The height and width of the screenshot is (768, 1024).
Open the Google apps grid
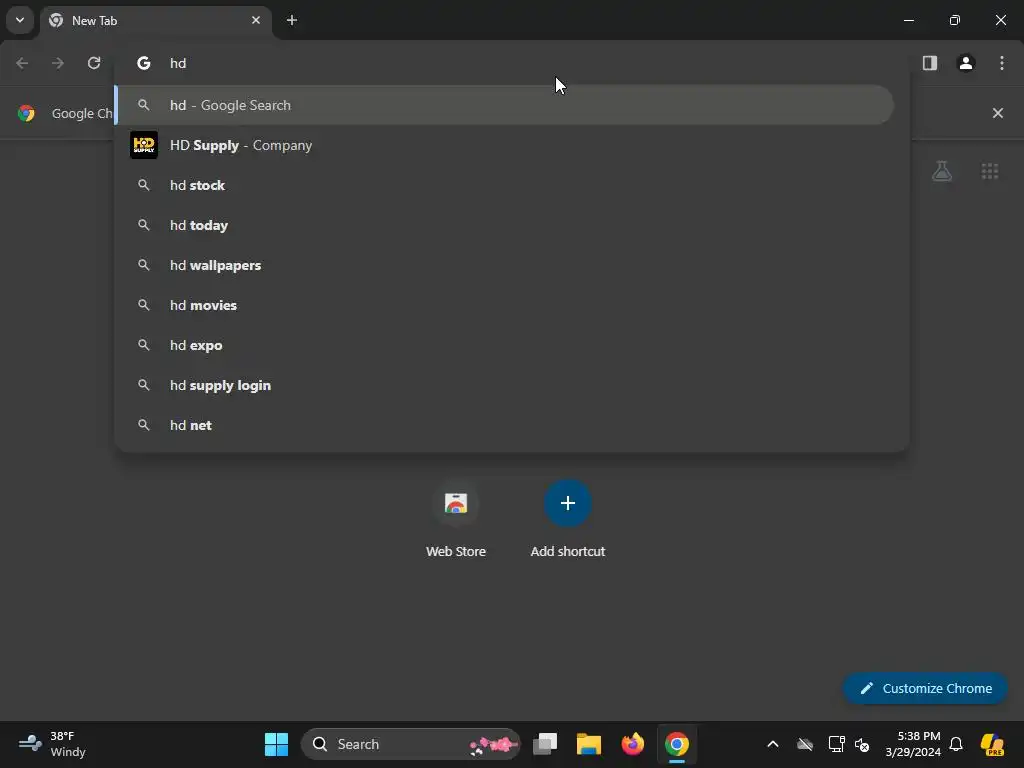990,171
